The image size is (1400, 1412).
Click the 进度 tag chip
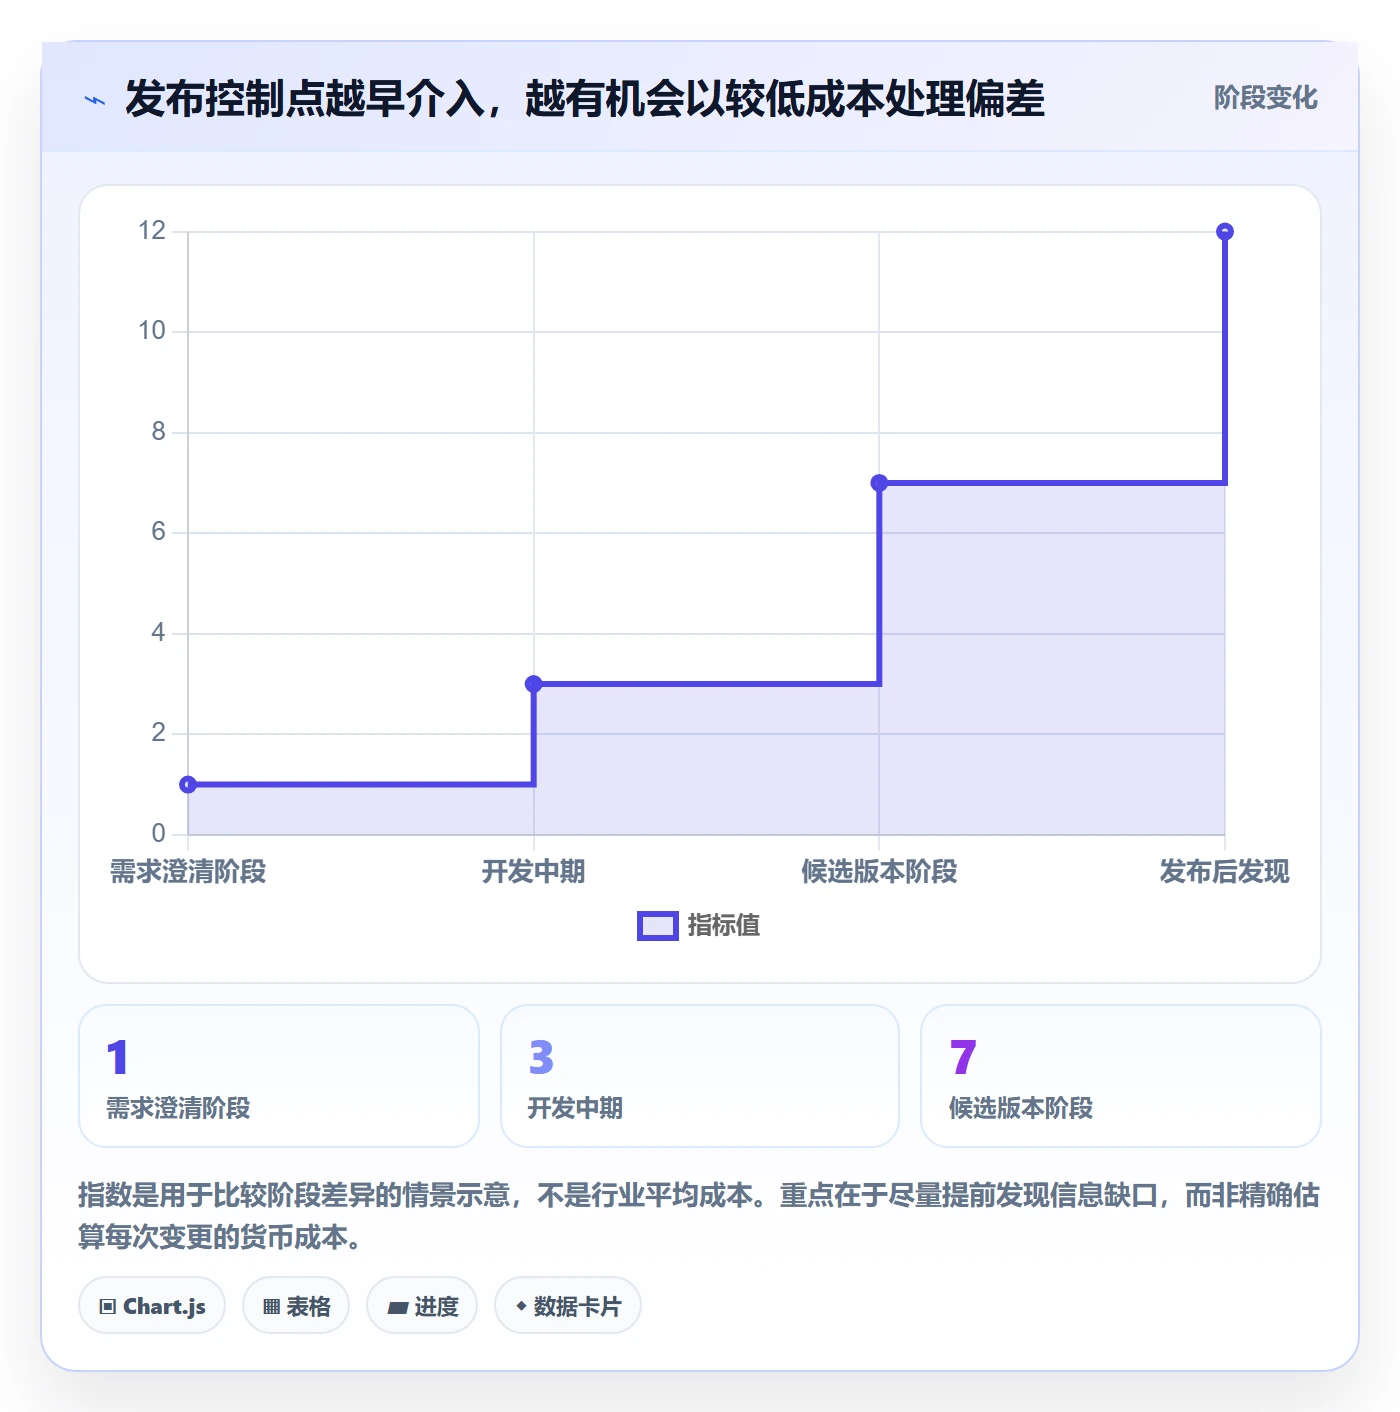(x=422, y=1305)
